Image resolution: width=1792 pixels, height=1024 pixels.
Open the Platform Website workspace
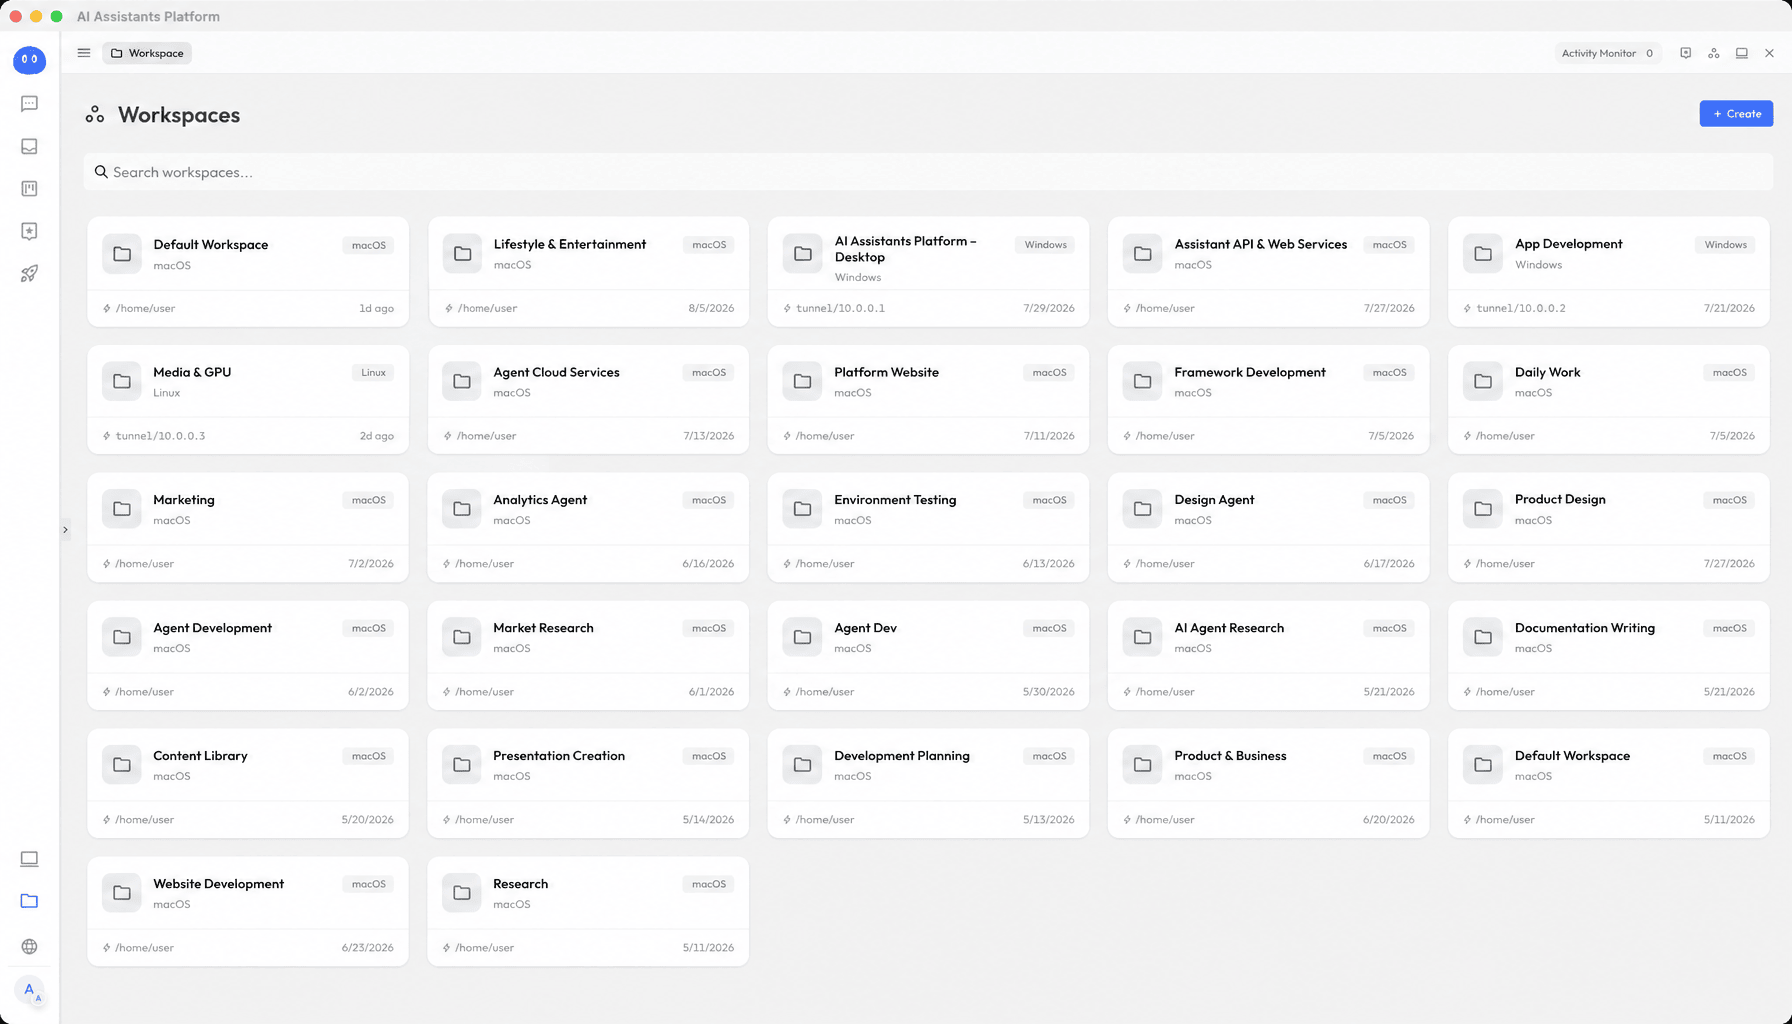click(x=928, y=400)
